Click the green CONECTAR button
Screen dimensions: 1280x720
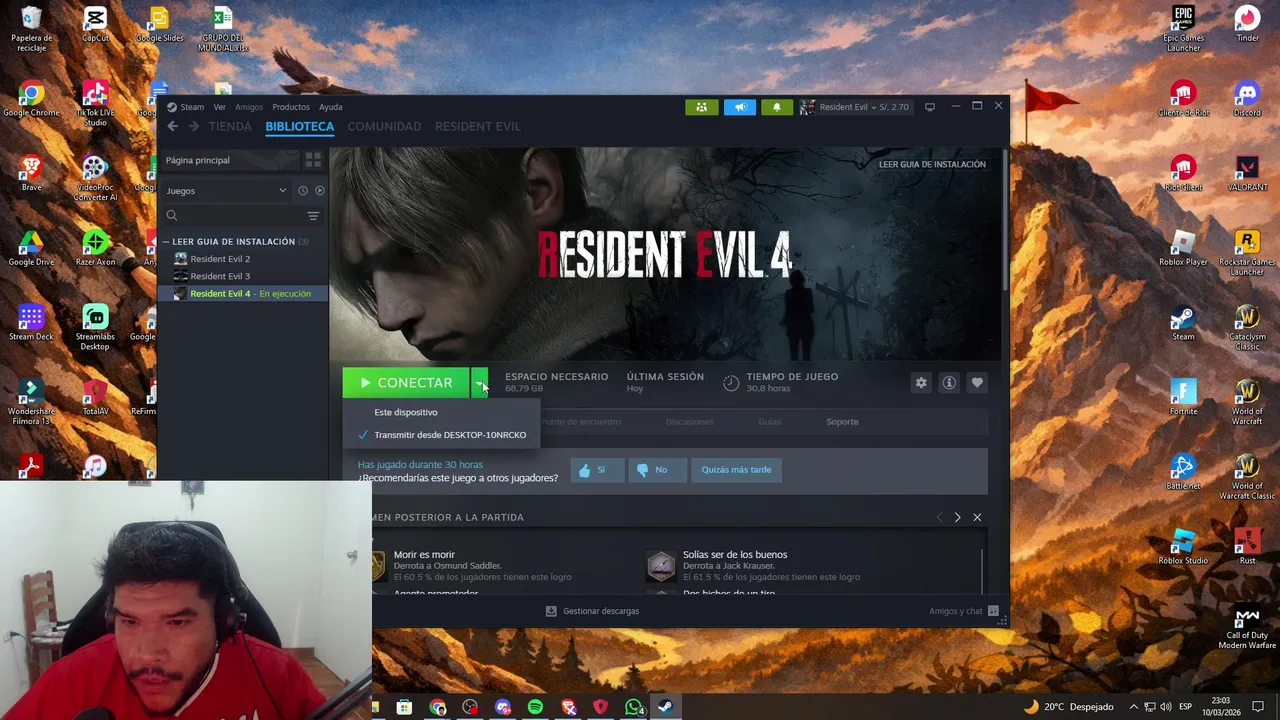point(406,383)
